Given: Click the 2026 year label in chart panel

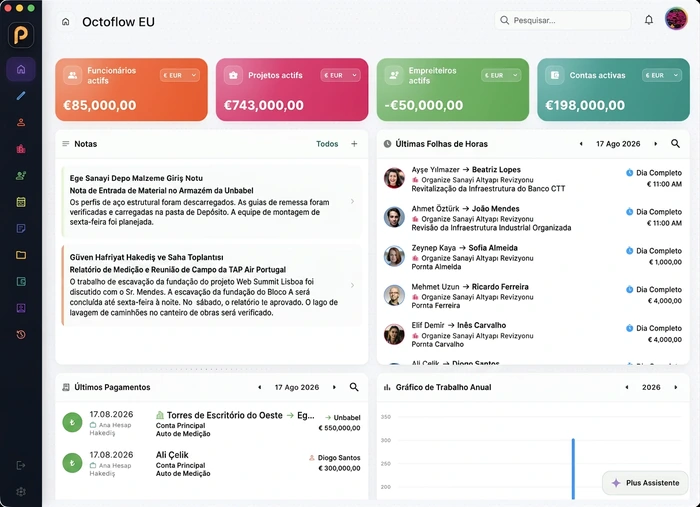Looking at the screenshot, I should [651, 387].
